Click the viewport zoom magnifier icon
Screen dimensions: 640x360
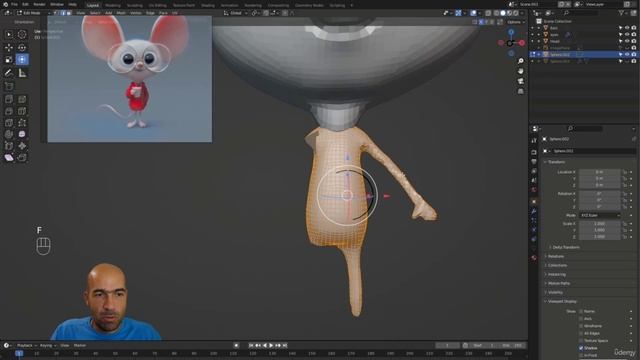(x=521, y=61)
